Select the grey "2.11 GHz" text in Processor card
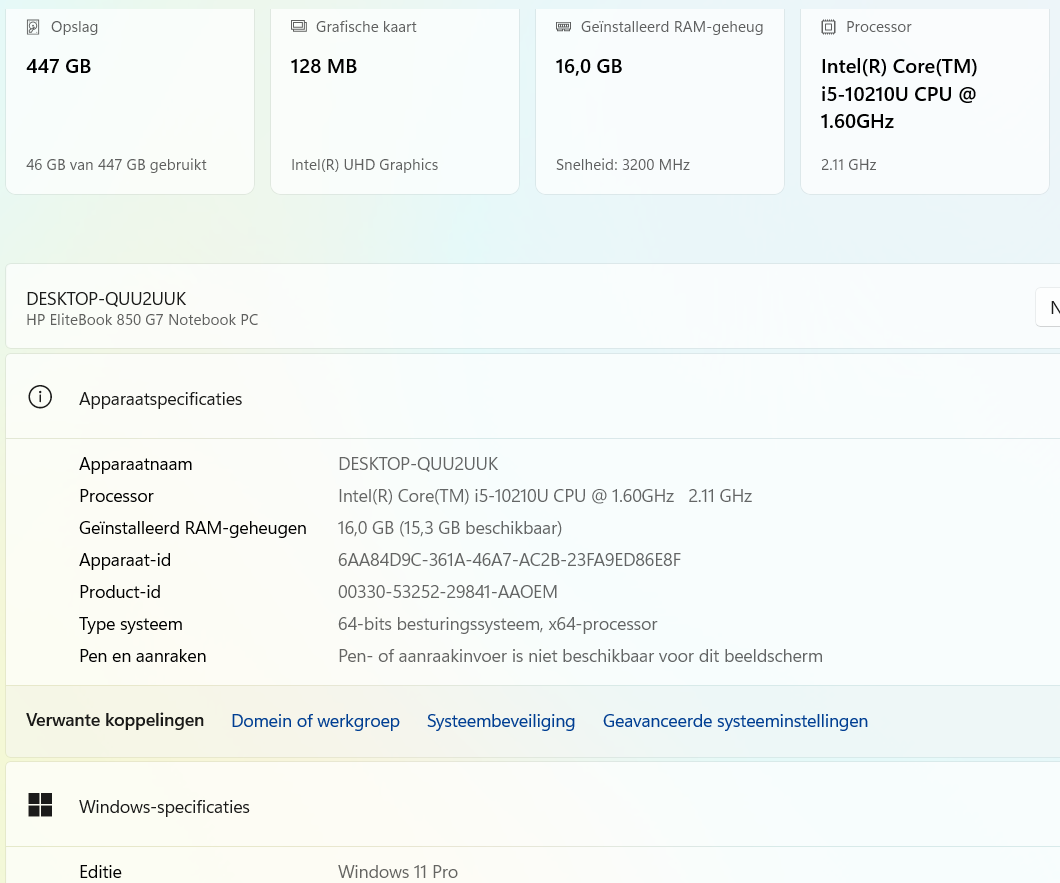Image resolution: width=1060 pixels, height=883 pixels. 848,165
